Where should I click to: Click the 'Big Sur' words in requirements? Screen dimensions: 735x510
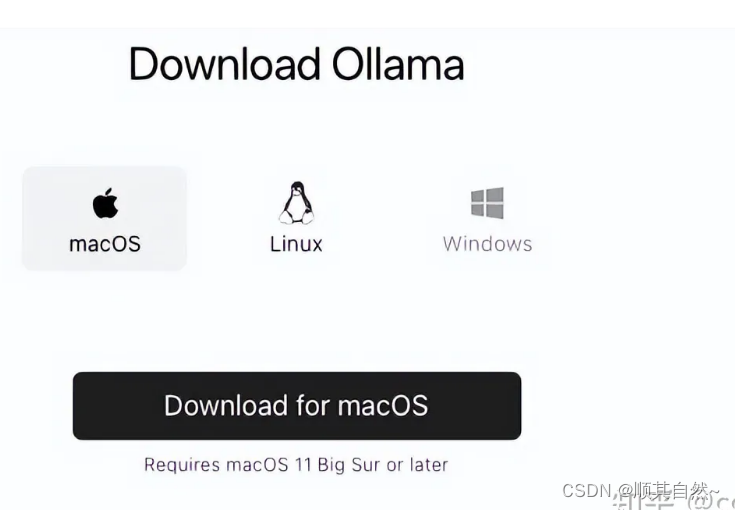(x=349, y=465)
